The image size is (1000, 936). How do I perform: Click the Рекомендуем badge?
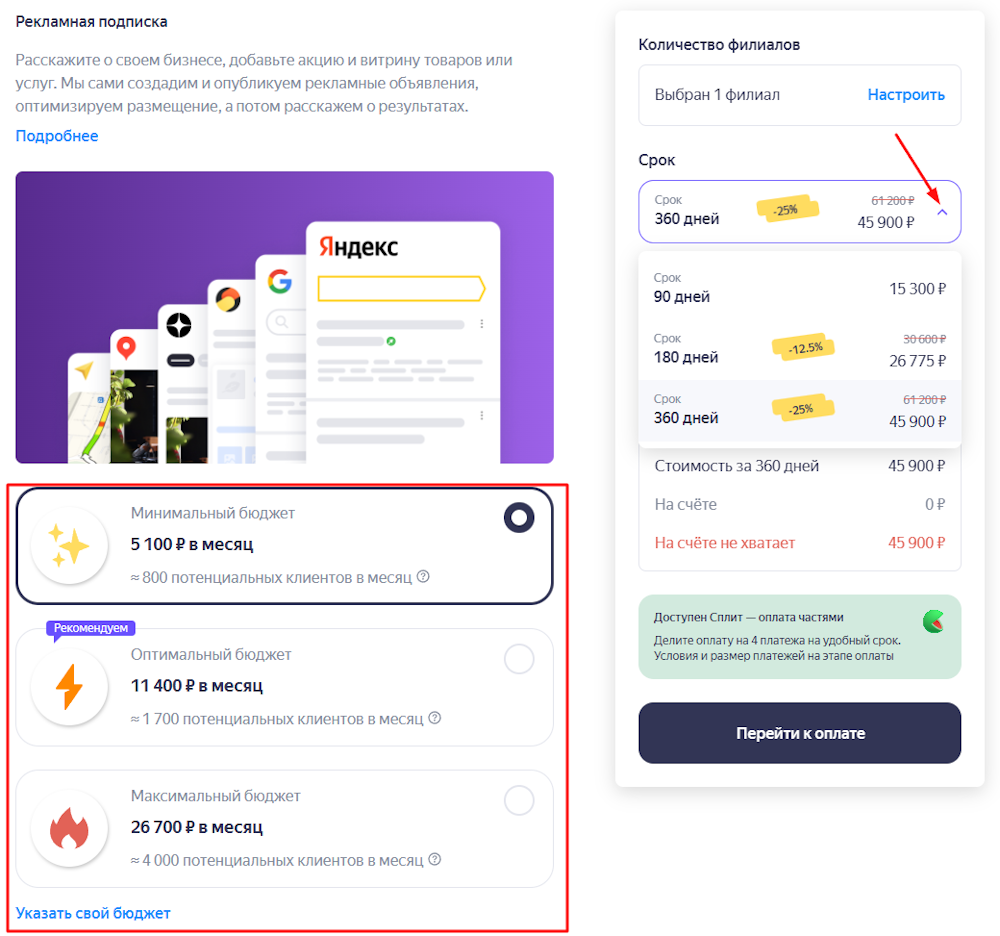coord(91,628)
